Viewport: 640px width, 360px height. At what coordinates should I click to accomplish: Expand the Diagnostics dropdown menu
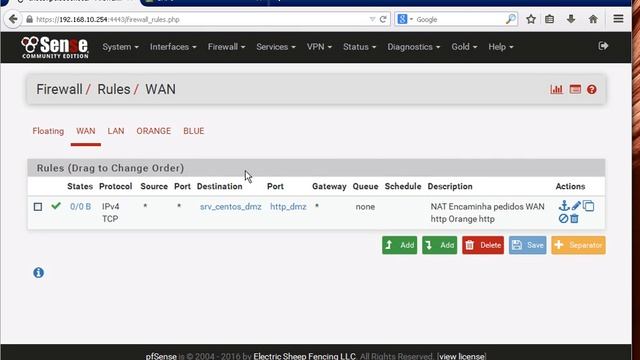click(413, 47)
